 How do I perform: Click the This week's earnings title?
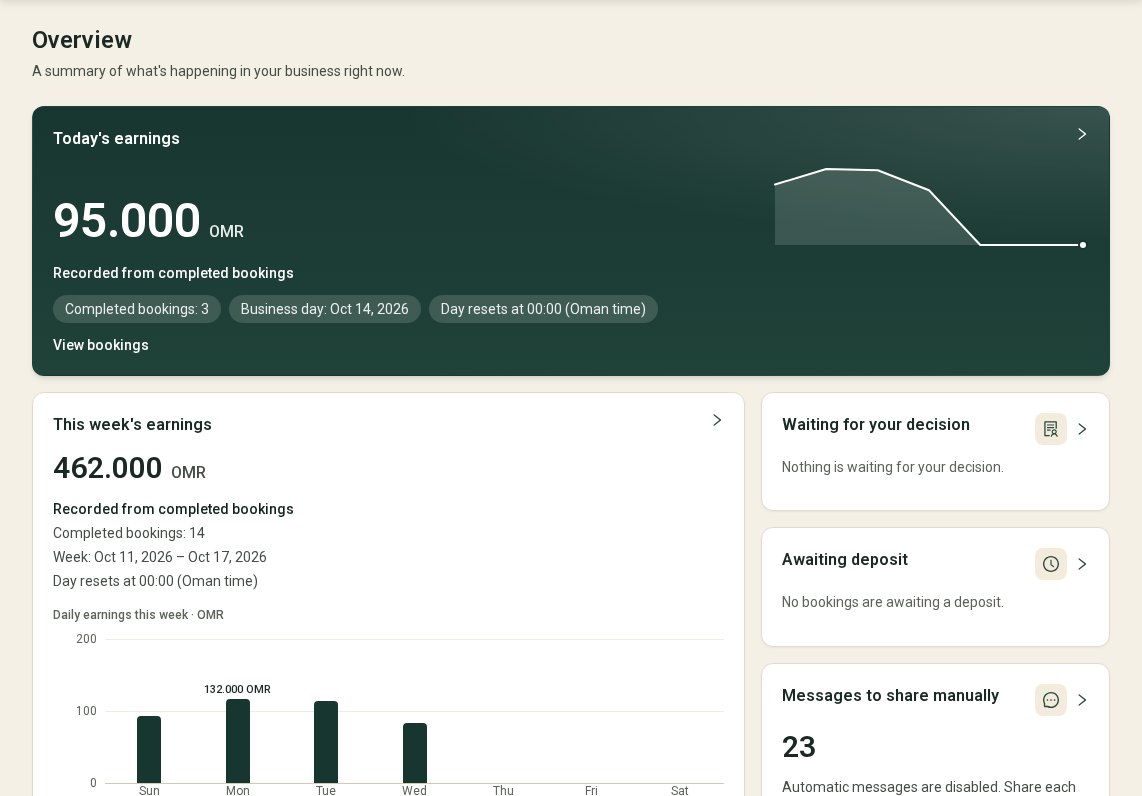(x=133, y=425)
